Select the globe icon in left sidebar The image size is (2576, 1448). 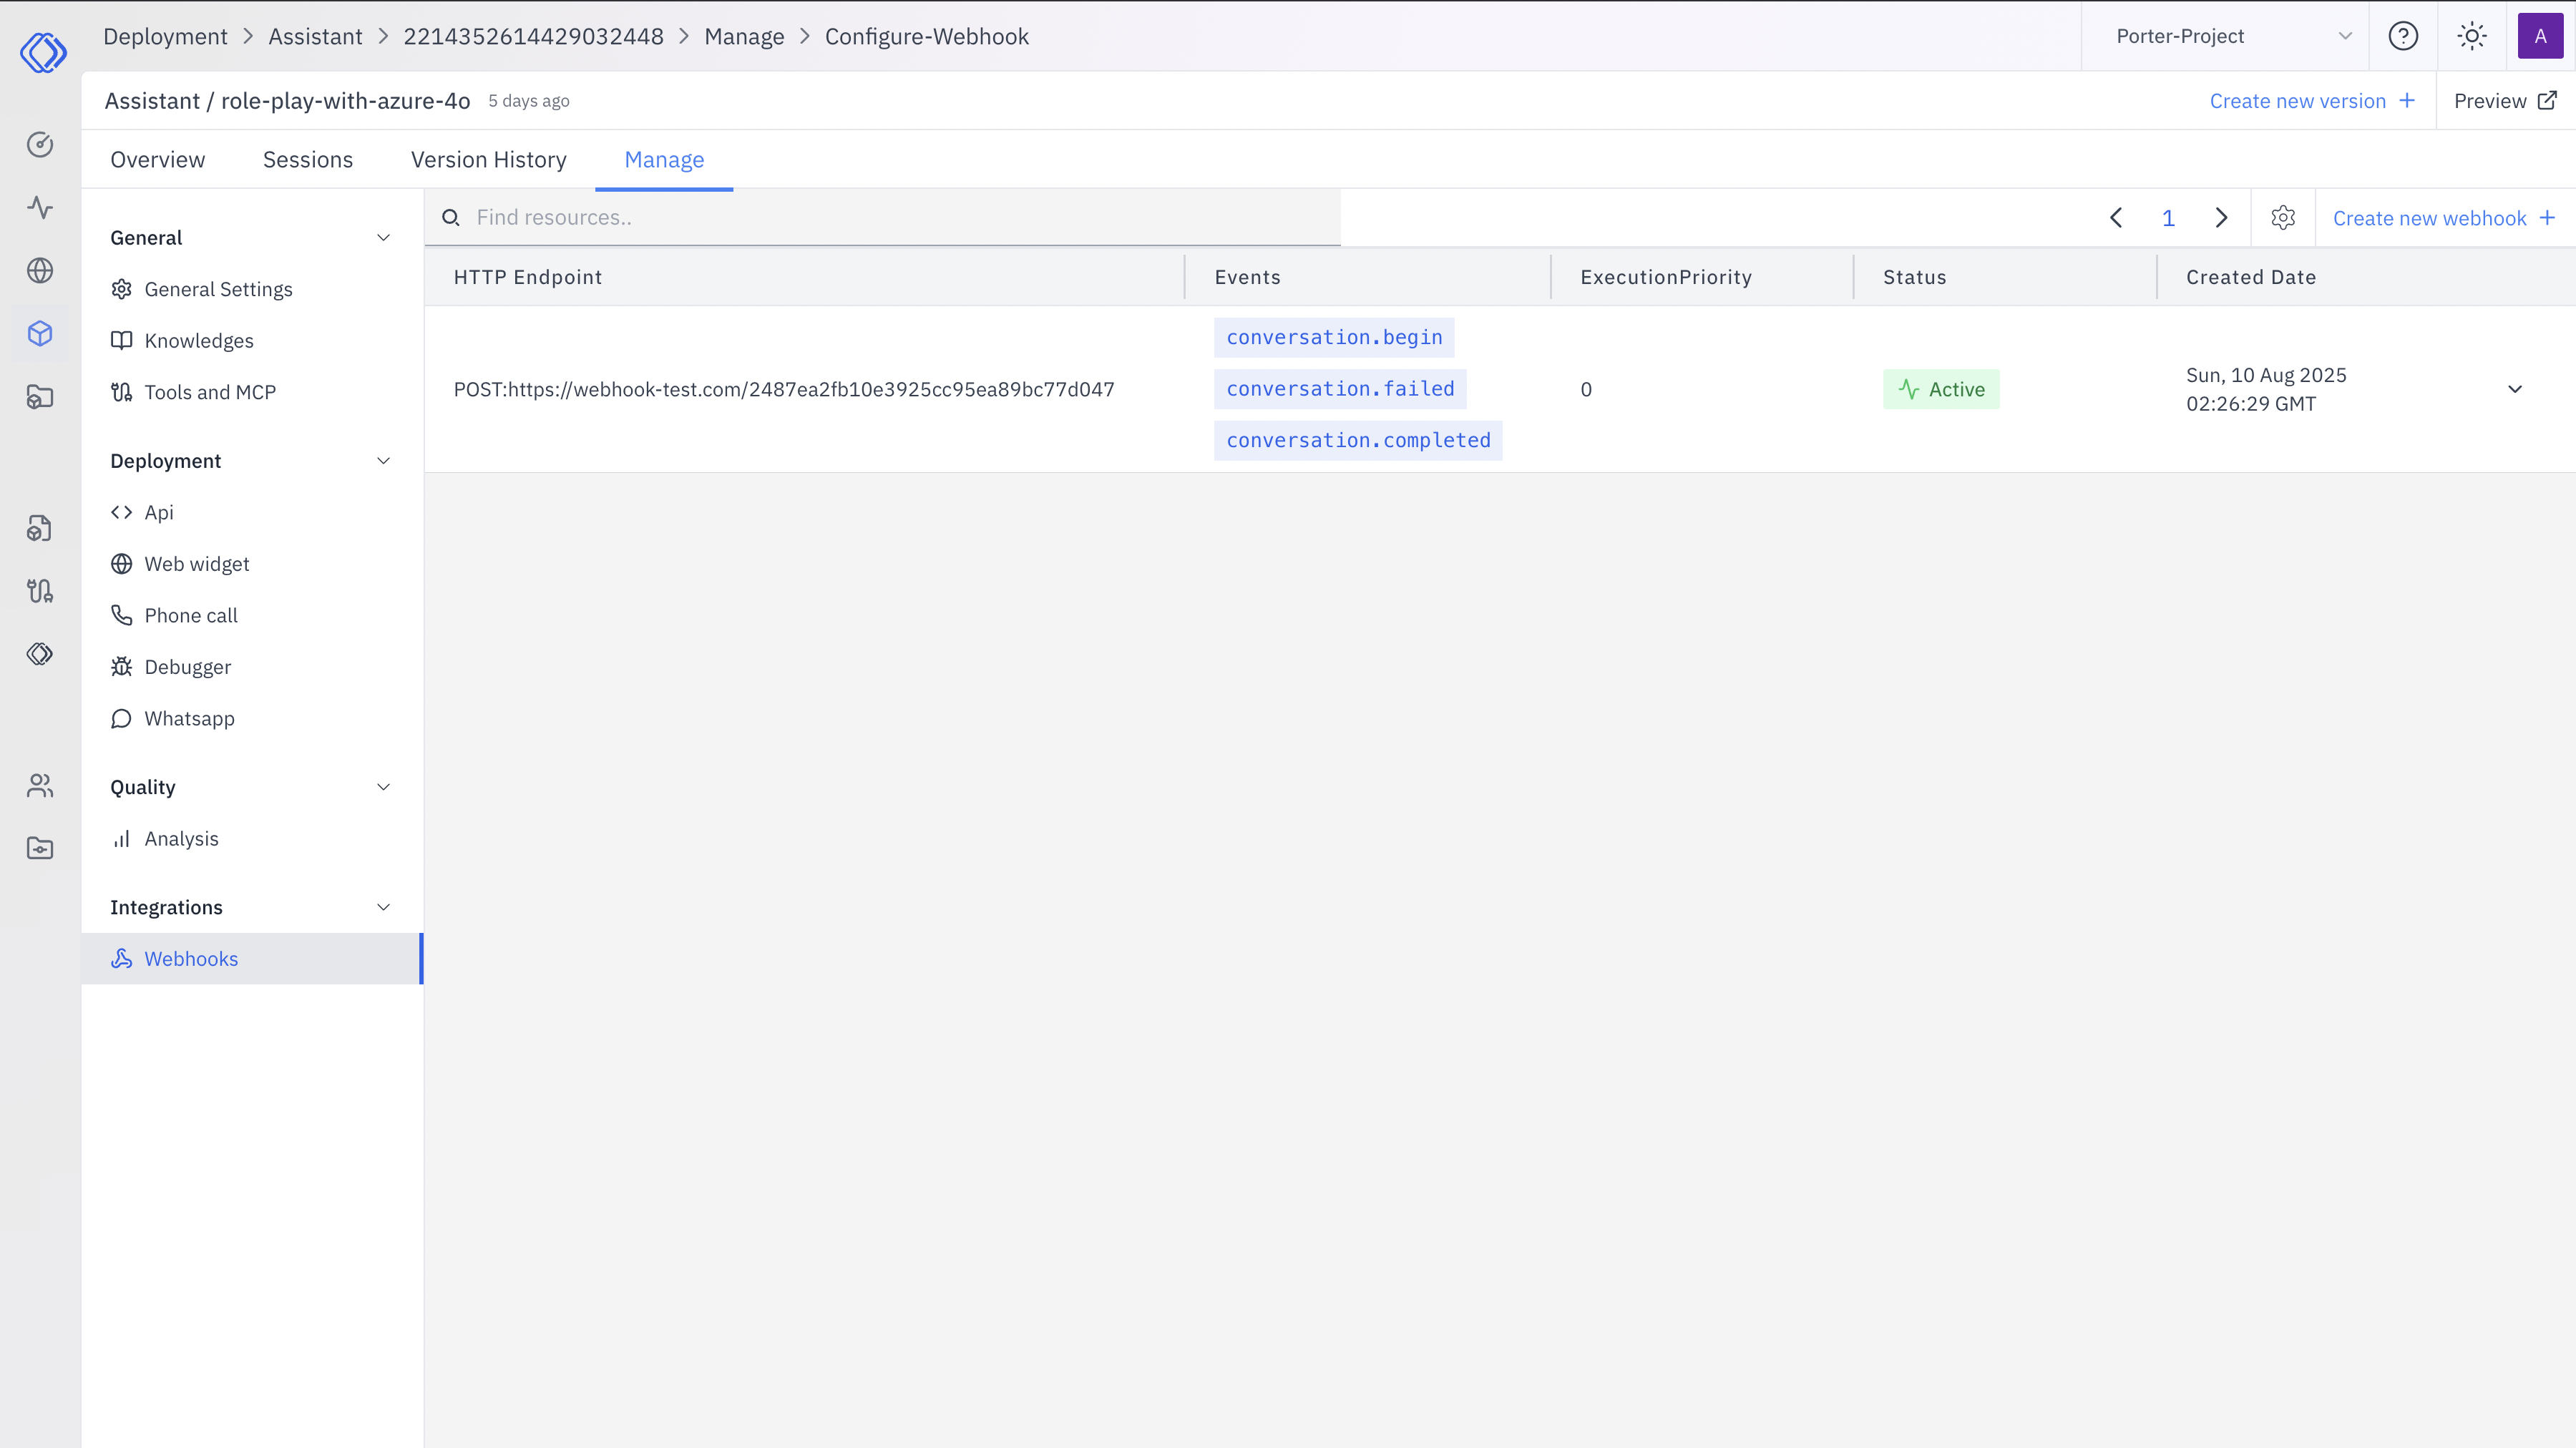[40, 270]
